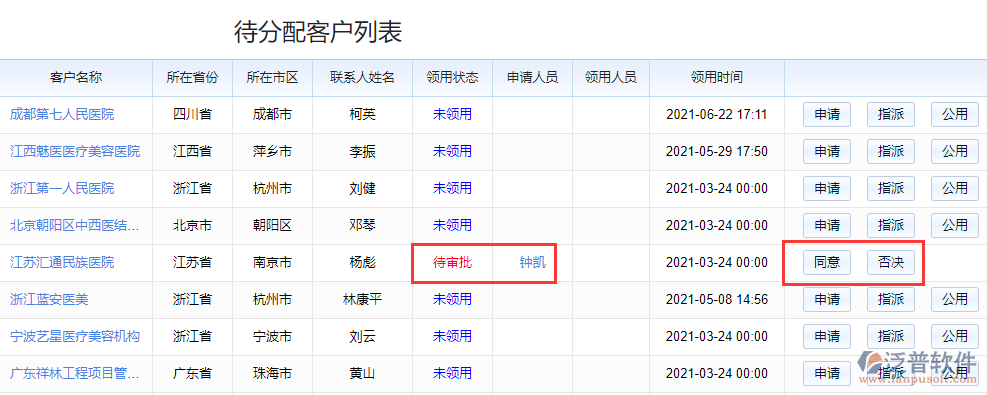Sort by 客户名称 column header
The width and height of the screenshot is (987, 395).
(x=76, y=78)
